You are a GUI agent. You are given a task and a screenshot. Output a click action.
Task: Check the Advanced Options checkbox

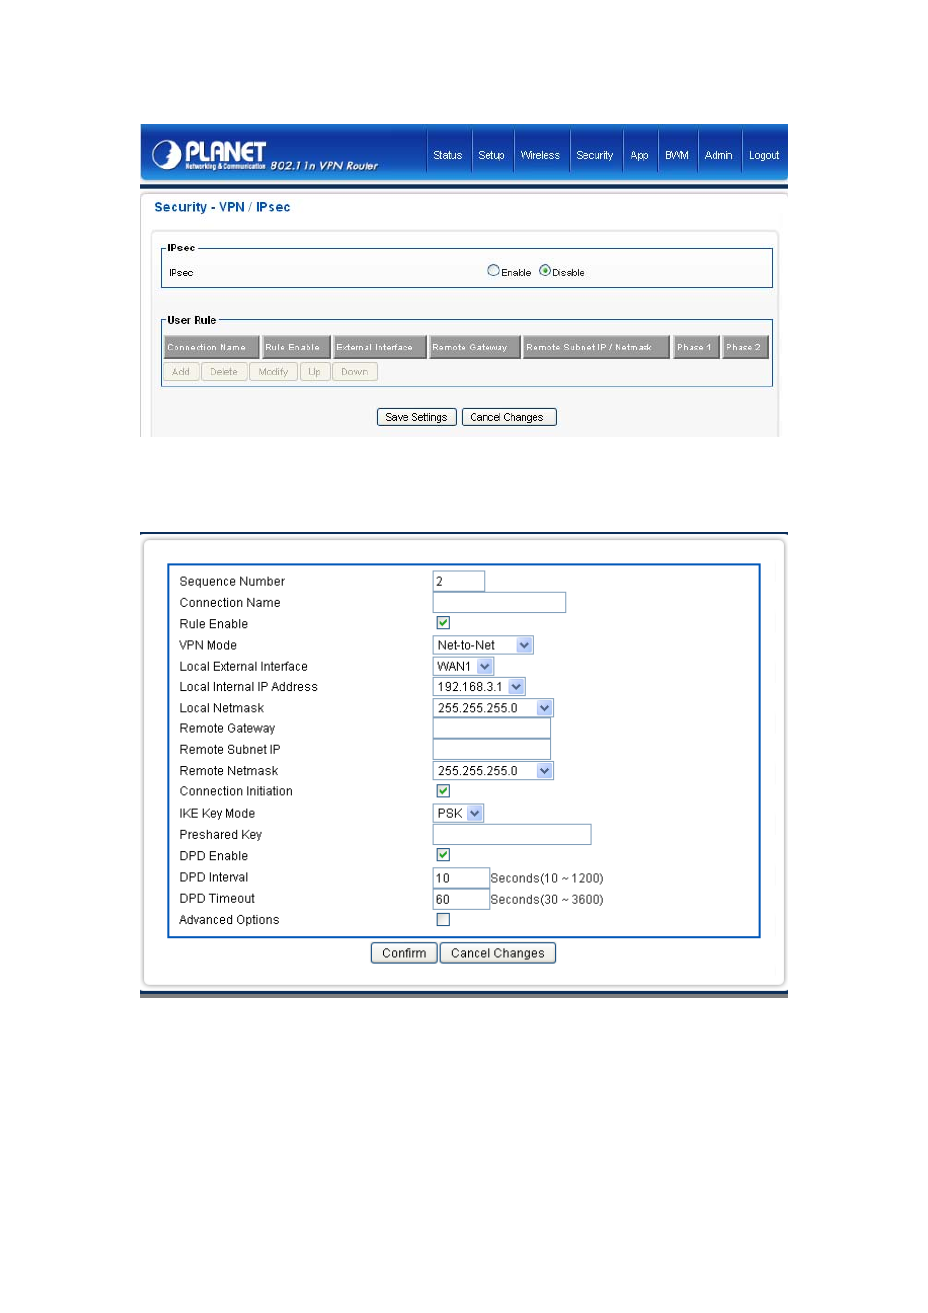coord(443,920)
